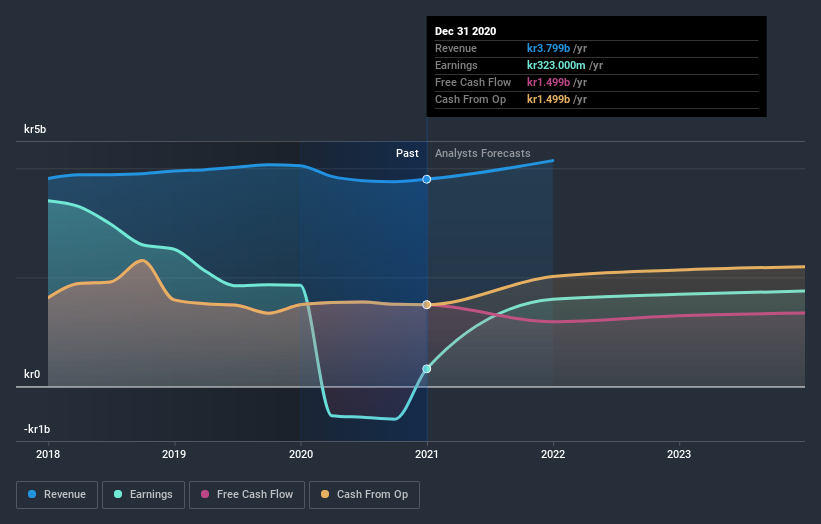Click the Free Cash Flow kr1.499b tooltip value

point(548,82)
